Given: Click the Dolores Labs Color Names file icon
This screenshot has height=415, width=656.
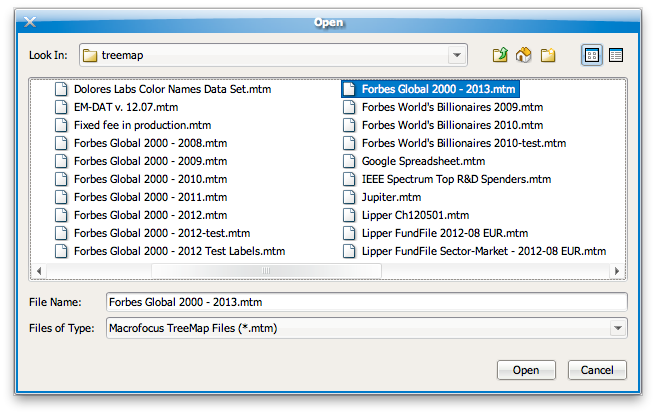Looking at the screenshot, I should tap(61, 89).
